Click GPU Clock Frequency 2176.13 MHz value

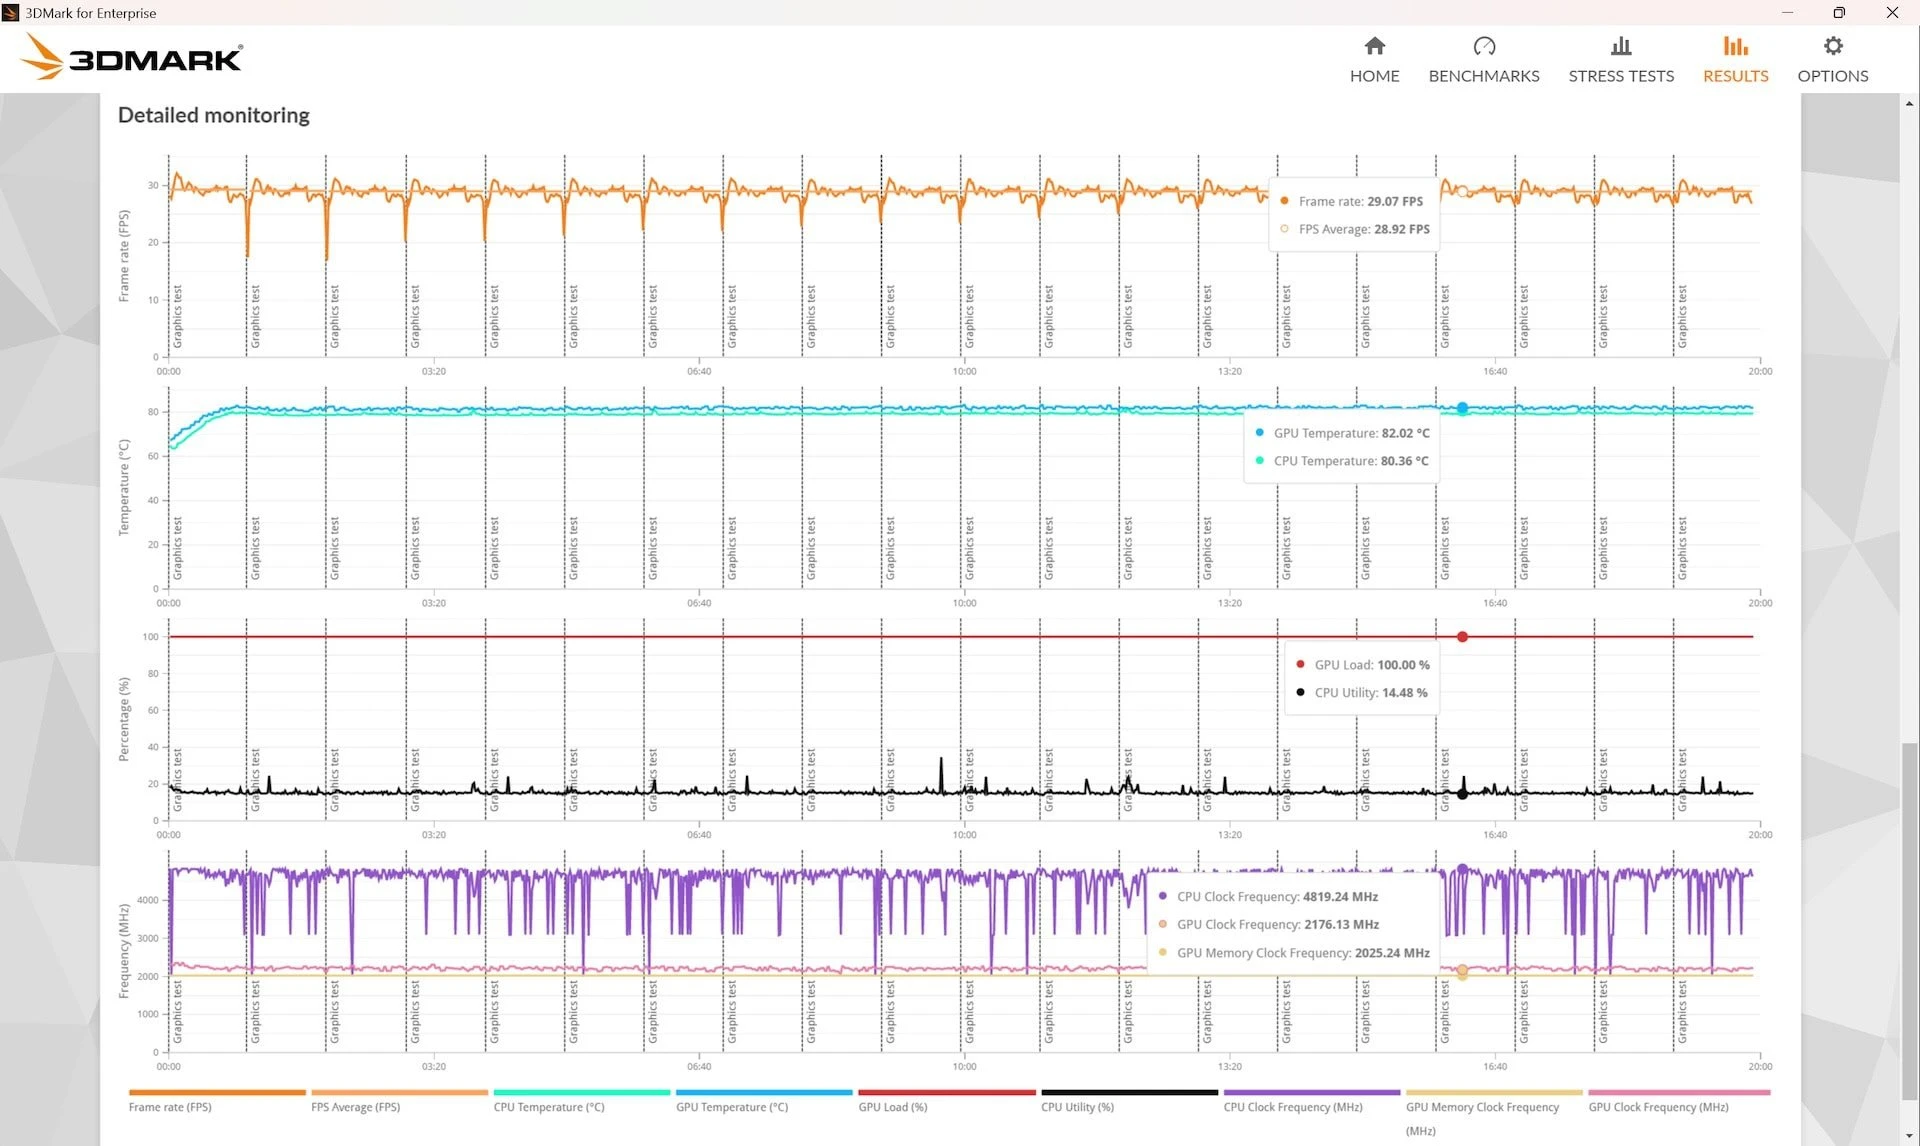(1341, 925)
